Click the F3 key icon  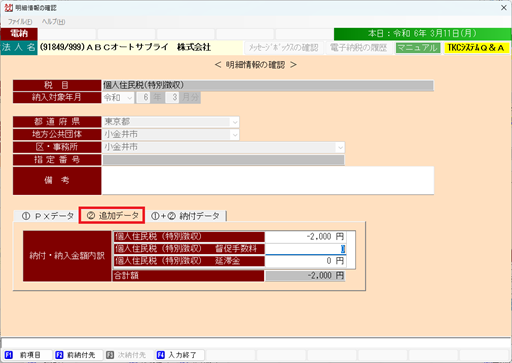pos(110,355)
